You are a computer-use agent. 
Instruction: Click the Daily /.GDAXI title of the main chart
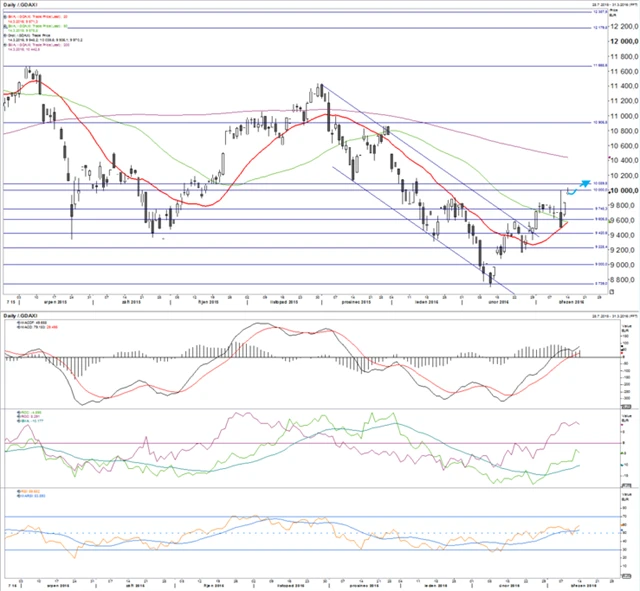click(x=22, y=6)
